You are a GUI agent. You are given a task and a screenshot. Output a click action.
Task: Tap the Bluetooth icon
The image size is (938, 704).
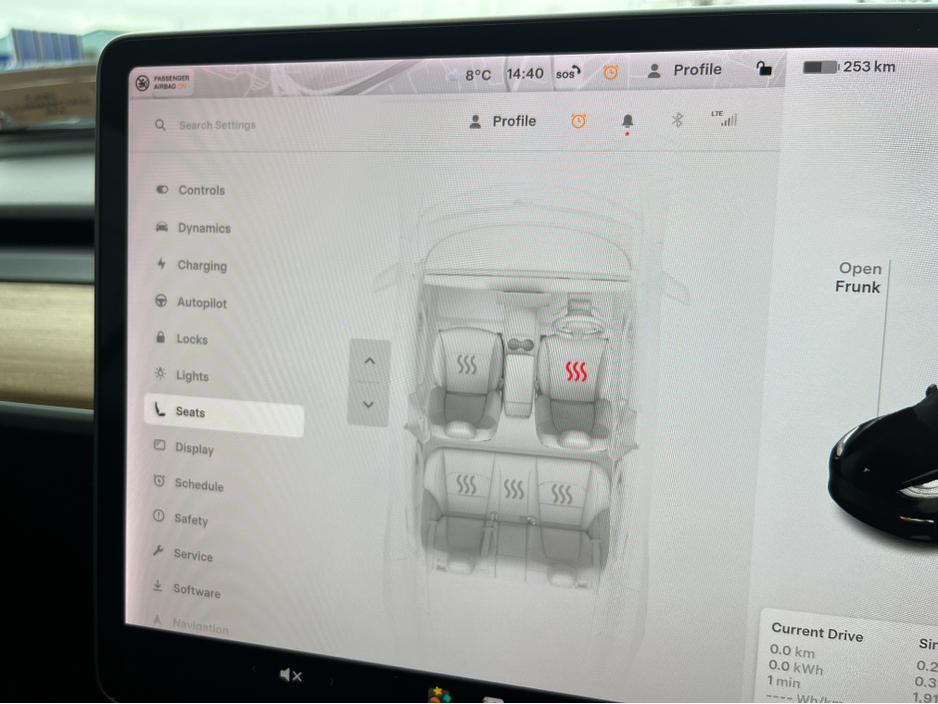coord(677,120)
